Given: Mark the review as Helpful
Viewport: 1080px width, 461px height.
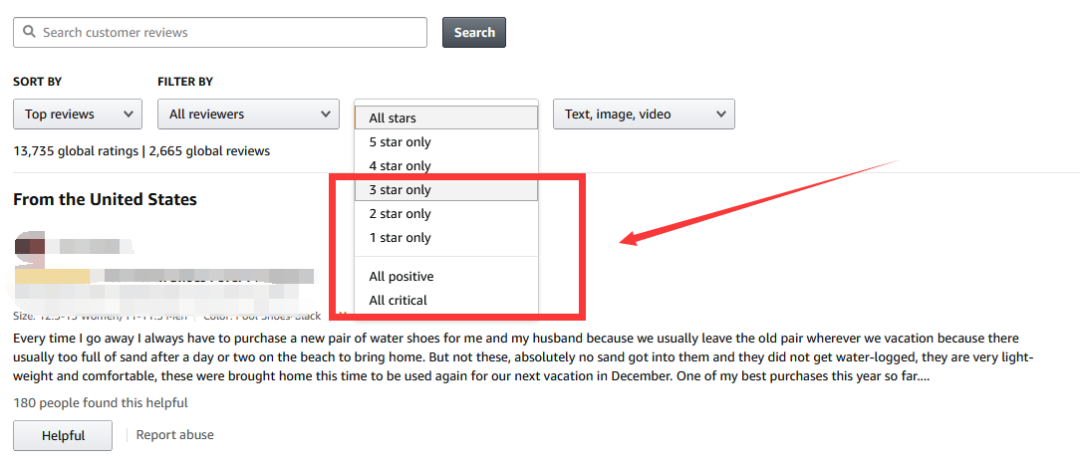Looking at the screenshot, I should click(63, 436).
